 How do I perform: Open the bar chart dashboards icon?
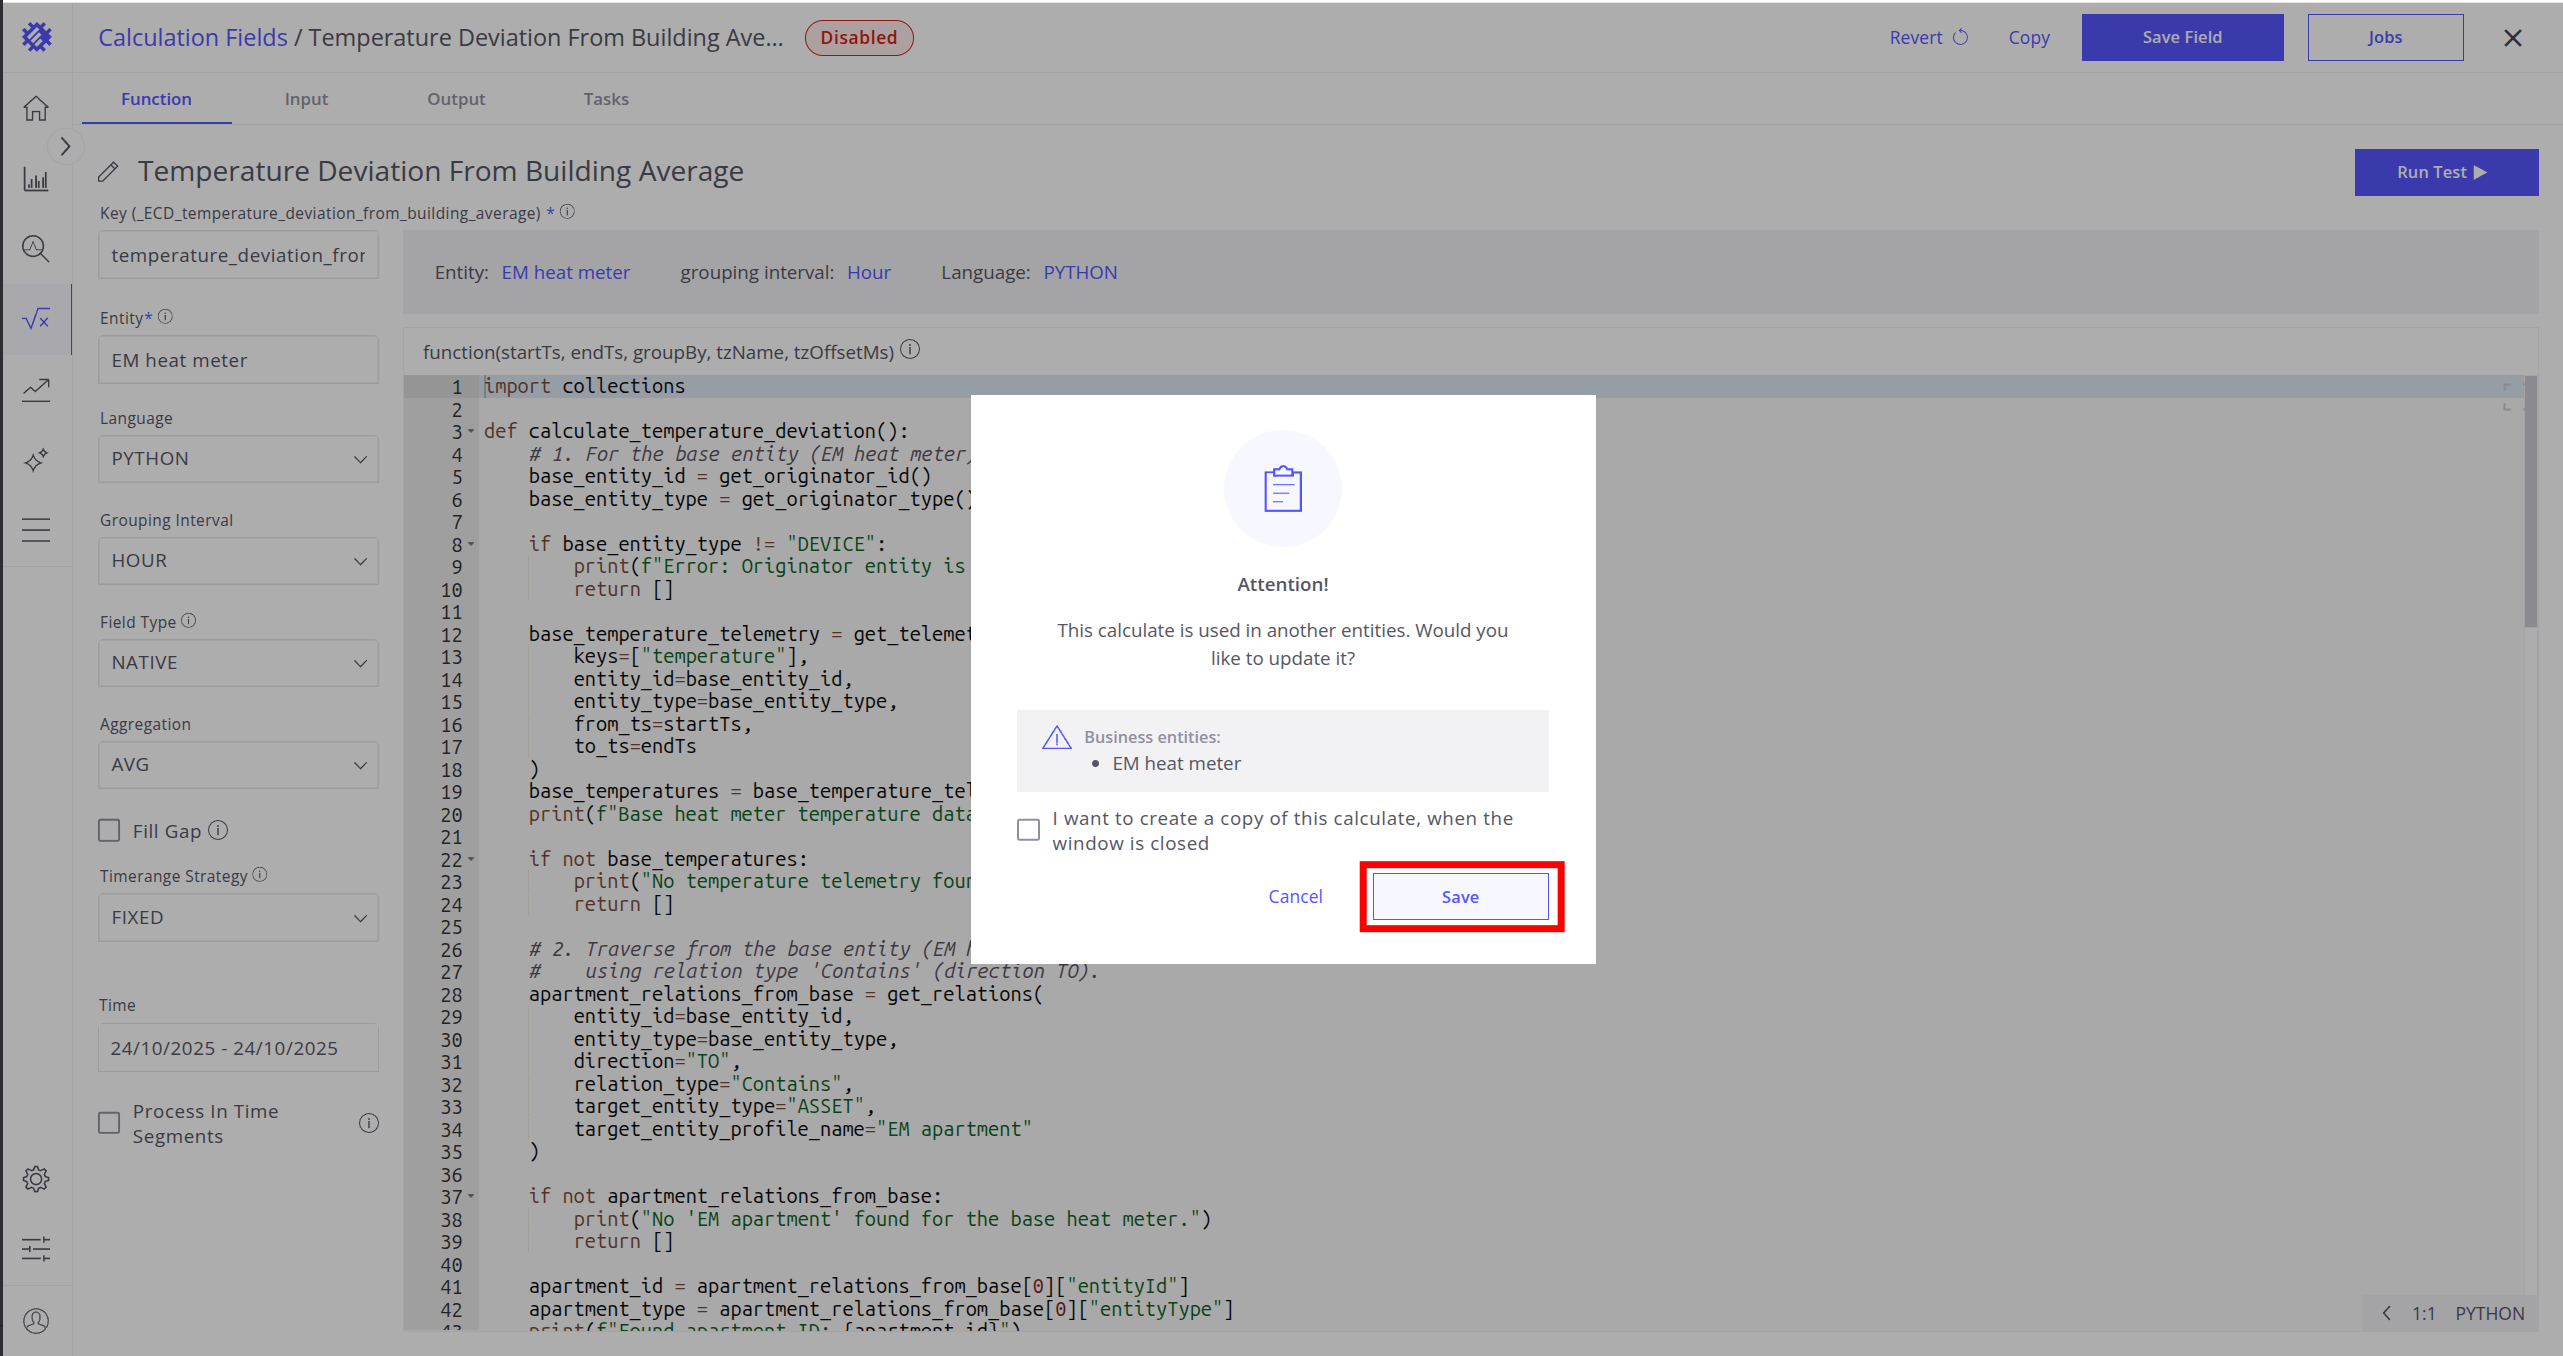pyautogui.click(x=36, y=180)
